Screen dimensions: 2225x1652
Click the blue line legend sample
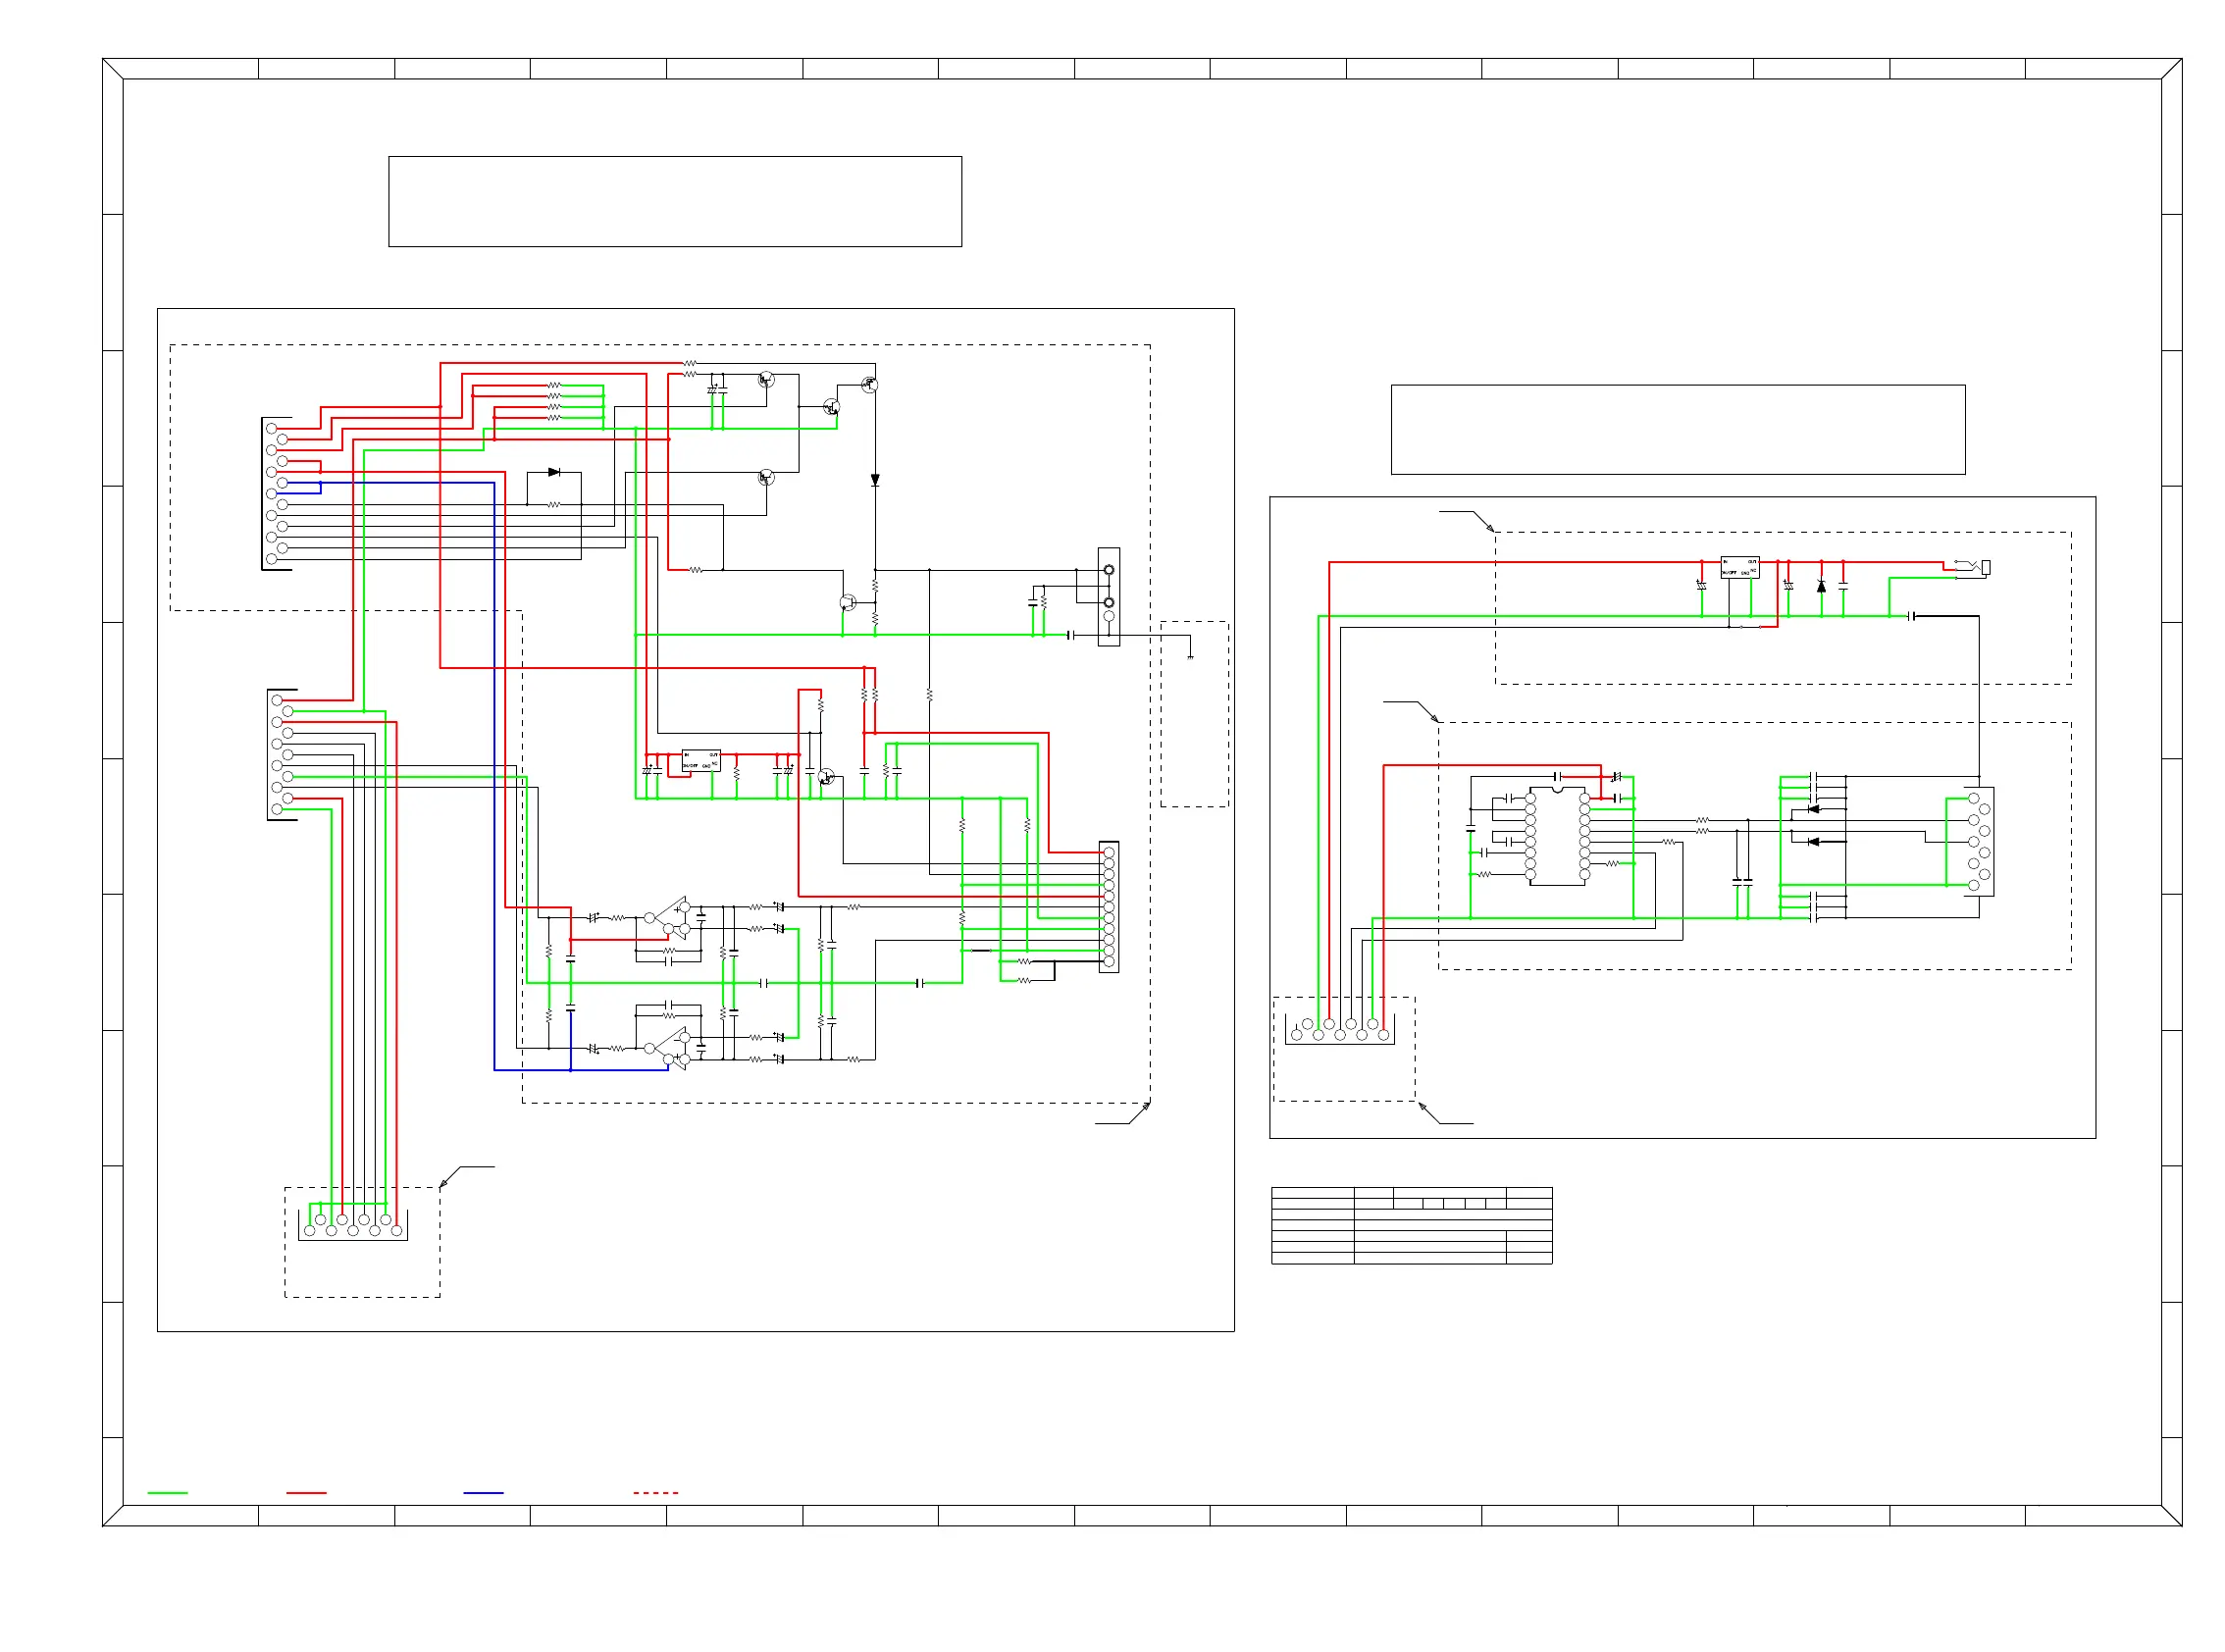(x=483, y=1493)
